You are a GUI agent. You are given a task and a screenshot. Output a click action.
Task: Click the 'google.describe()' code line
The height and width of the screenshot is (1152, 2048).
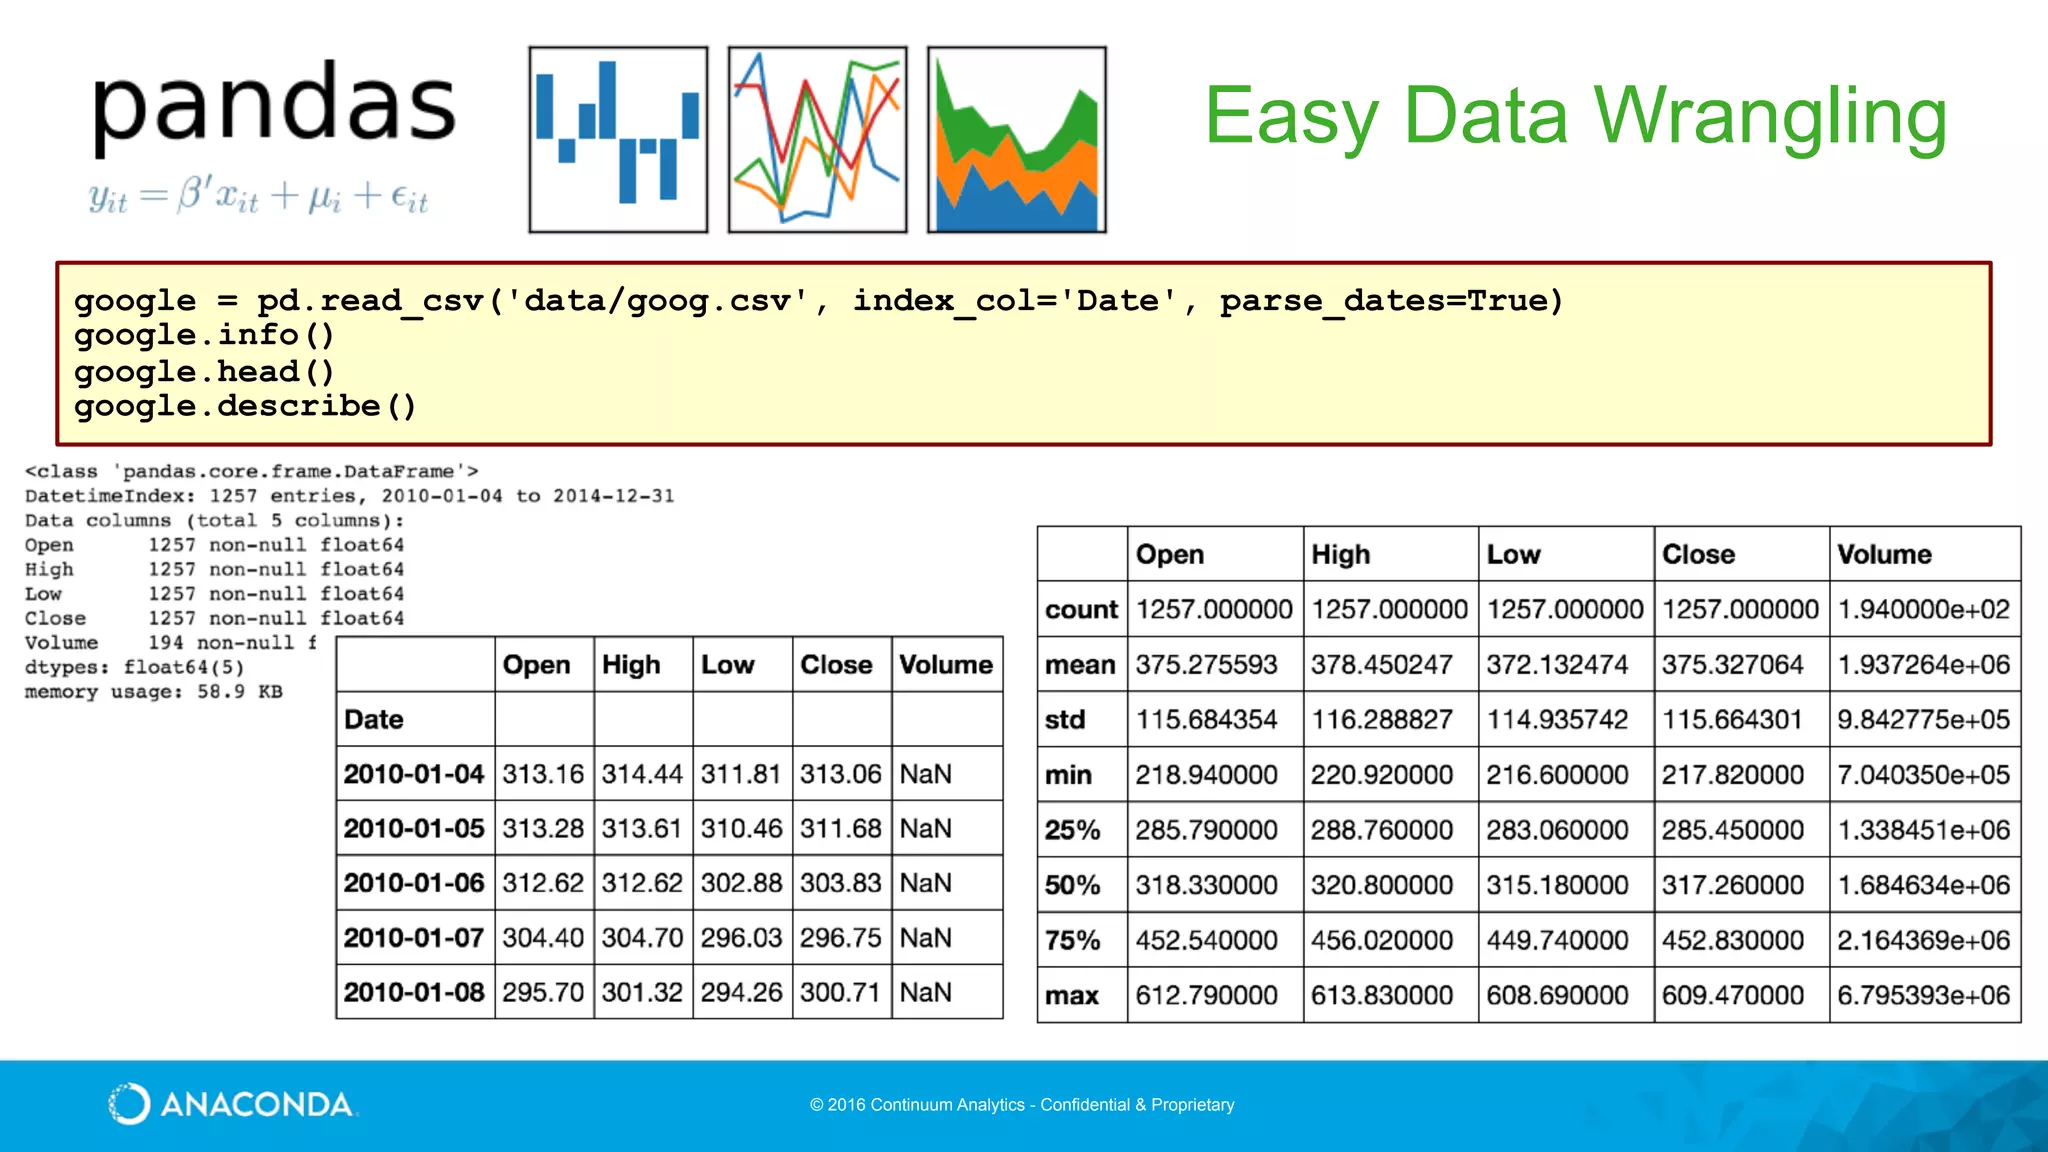click(245, 406)
